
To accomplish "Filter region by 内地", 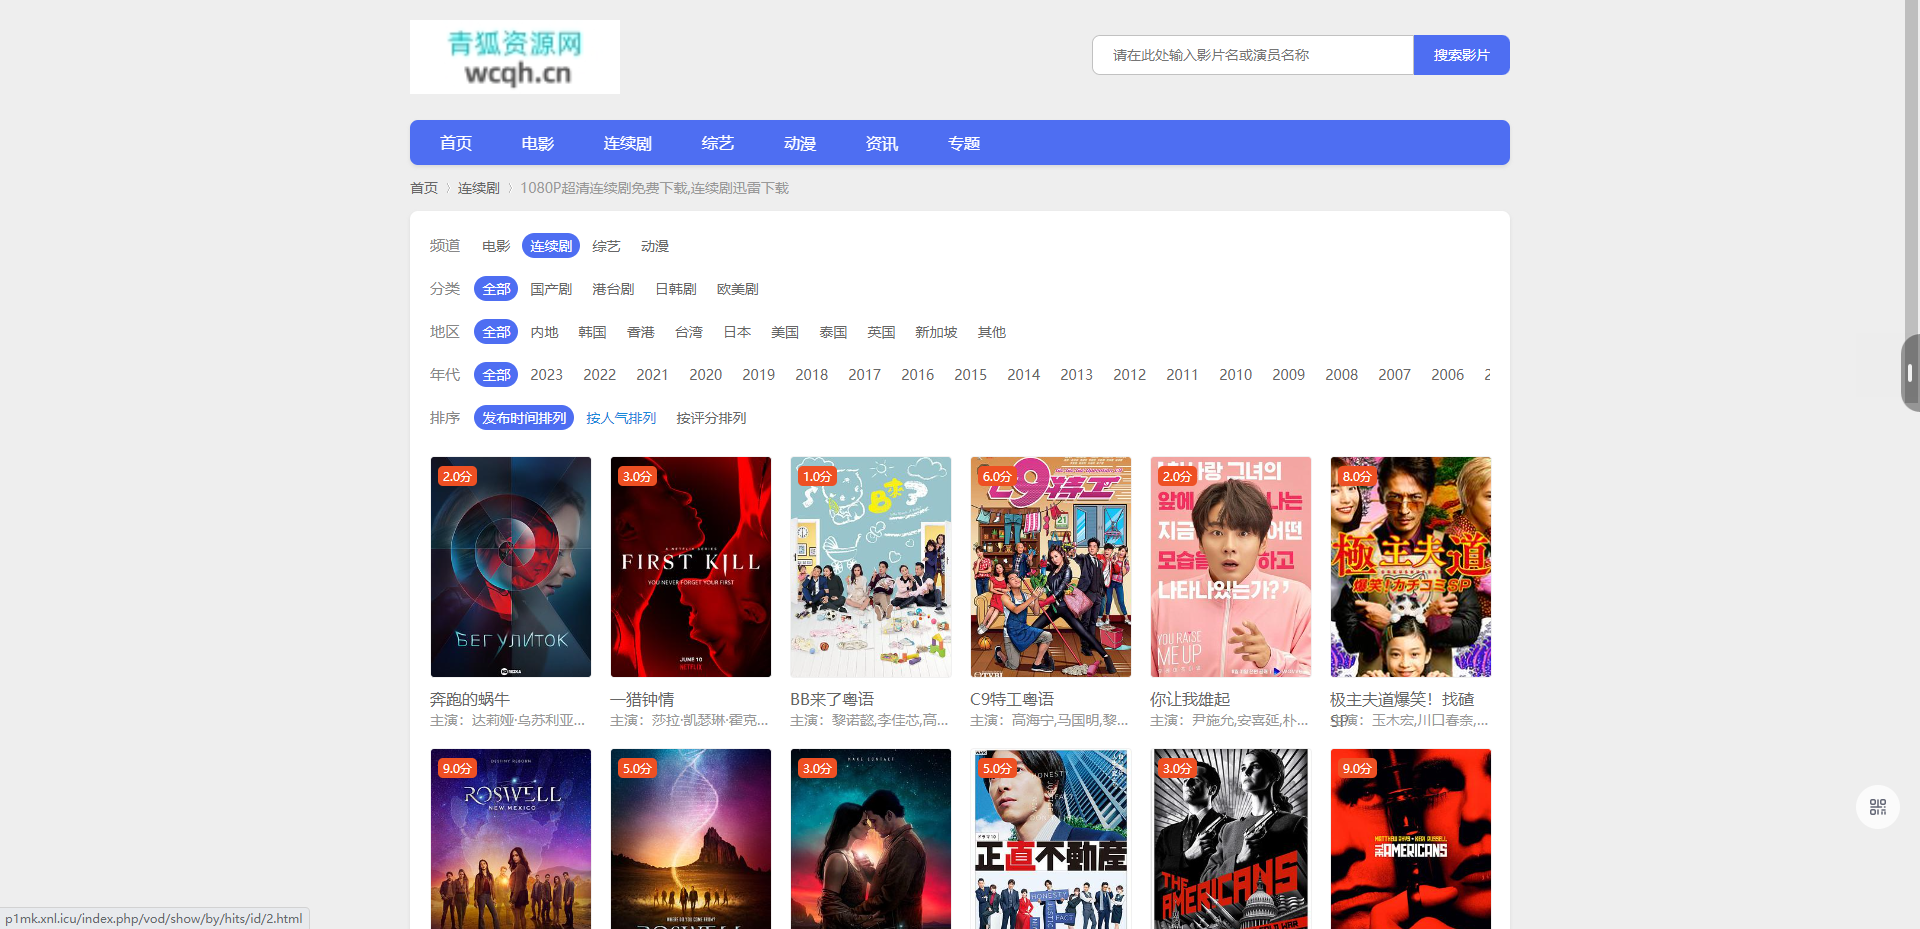I will 544,332.
